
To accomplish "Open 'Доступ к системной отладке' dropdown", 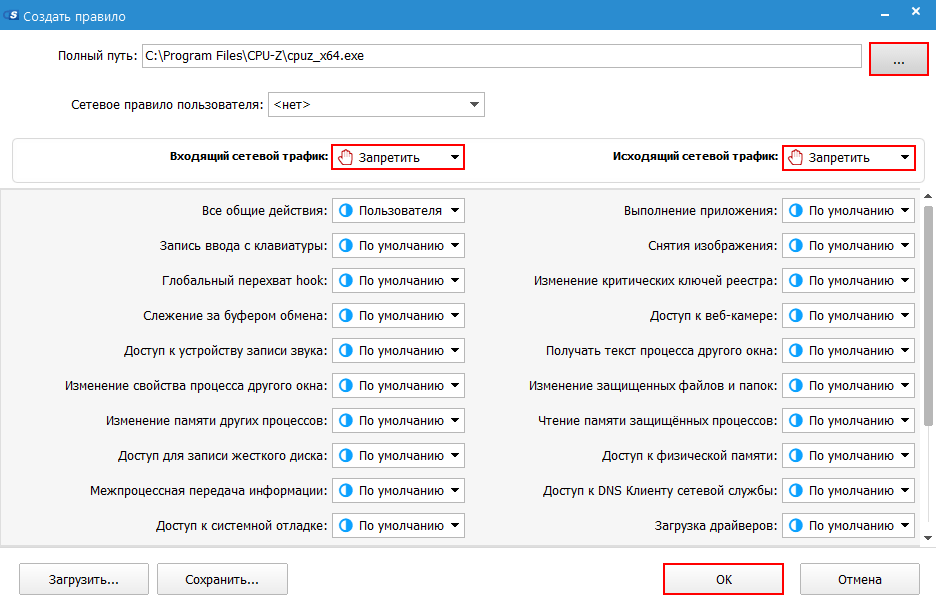I will point(398,526).
